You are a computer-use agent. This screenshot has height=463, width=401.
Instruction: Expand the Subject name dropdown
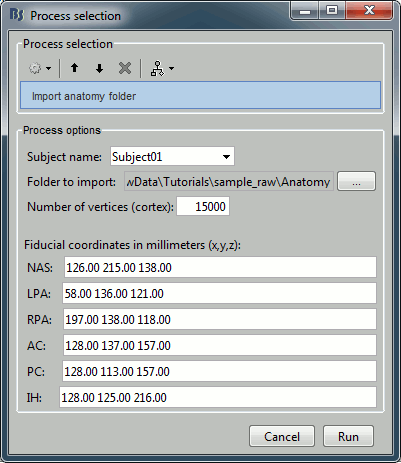[226, 156]
